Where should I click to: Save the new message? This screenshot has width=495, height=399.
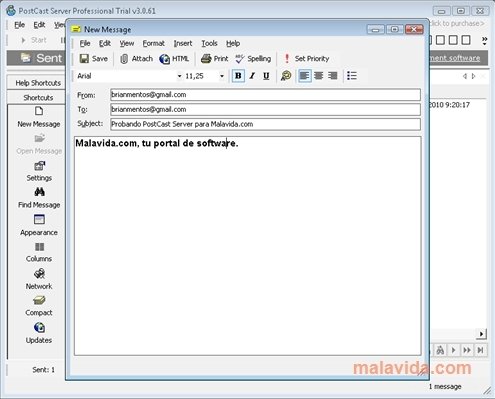tap(94, 59)
